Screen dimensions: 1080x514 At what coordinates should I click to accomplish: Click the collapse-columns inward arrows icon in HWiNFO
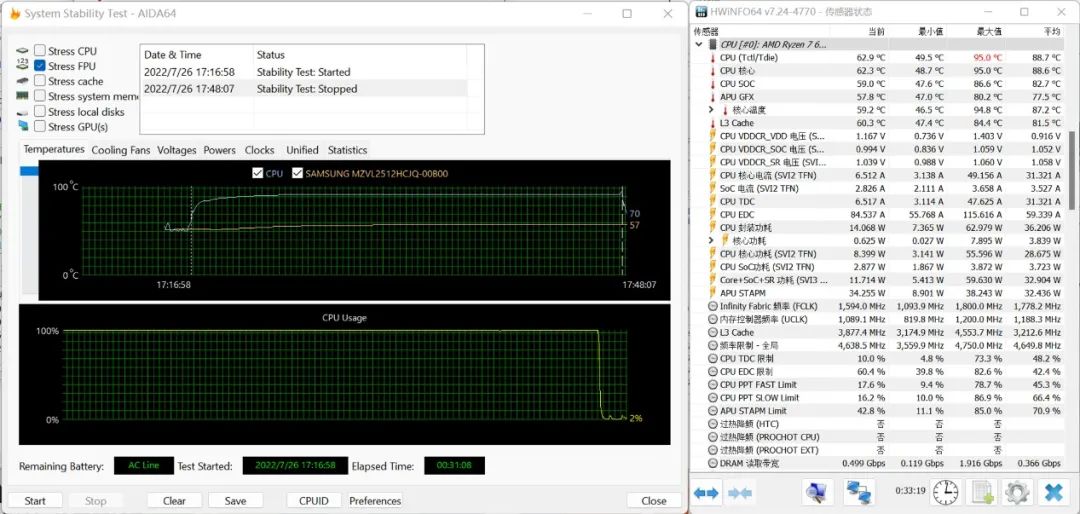(x=740, y=492)
